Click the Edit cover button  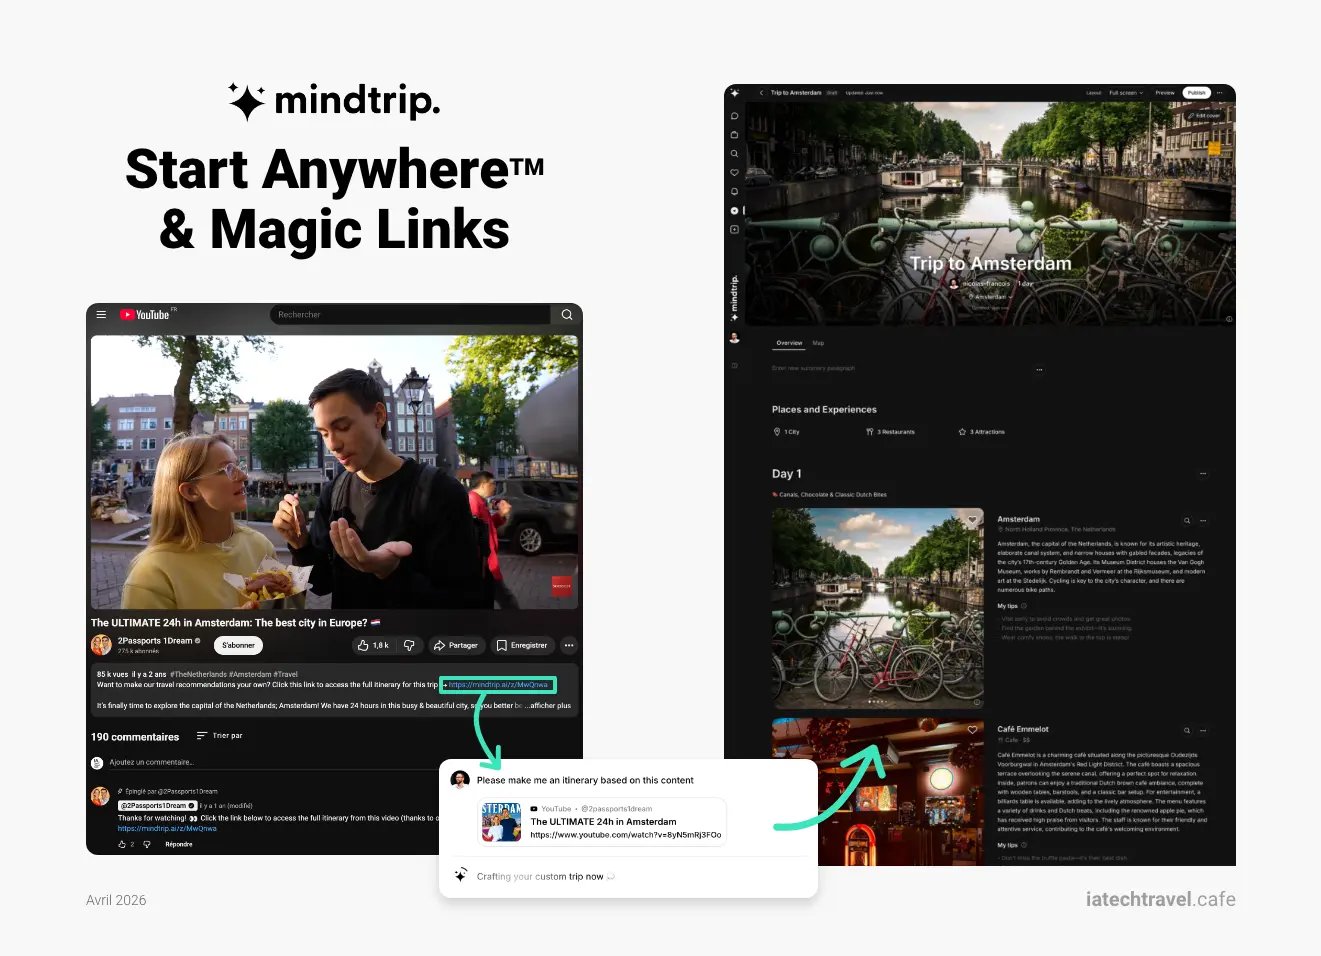coord(1204,116)
